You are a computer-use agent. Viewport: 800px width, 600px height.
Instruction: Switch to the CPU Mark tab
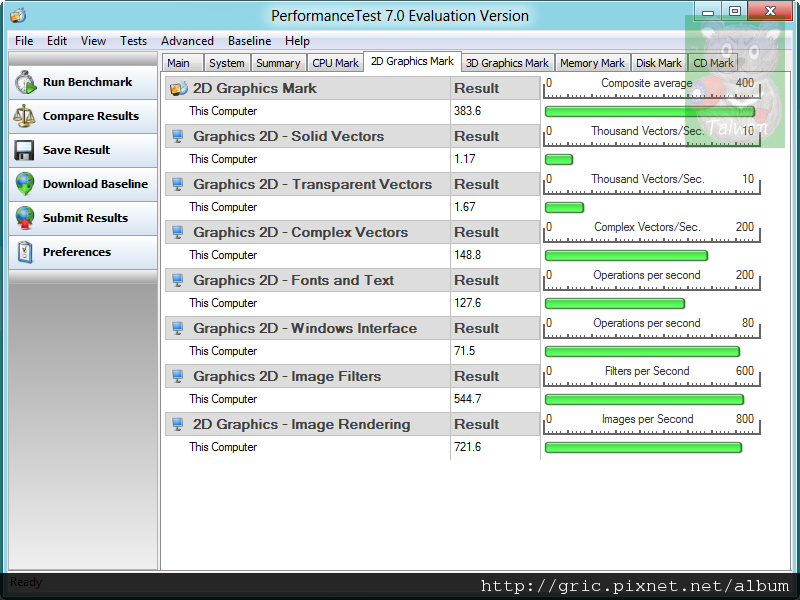point(335,63)
